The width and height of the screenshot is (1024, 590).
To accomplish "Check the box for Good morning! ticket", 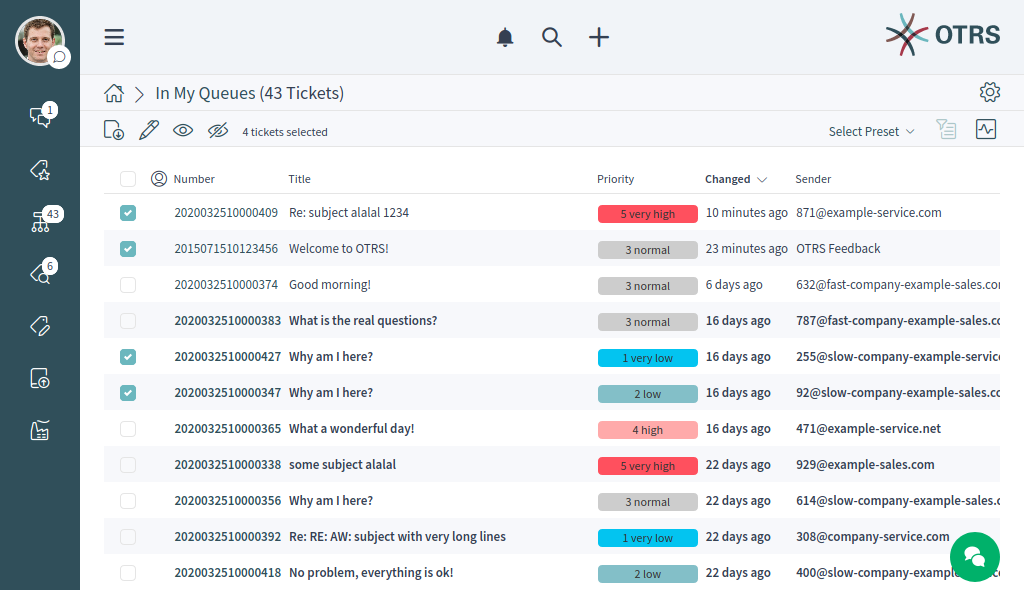I will 128,285.
